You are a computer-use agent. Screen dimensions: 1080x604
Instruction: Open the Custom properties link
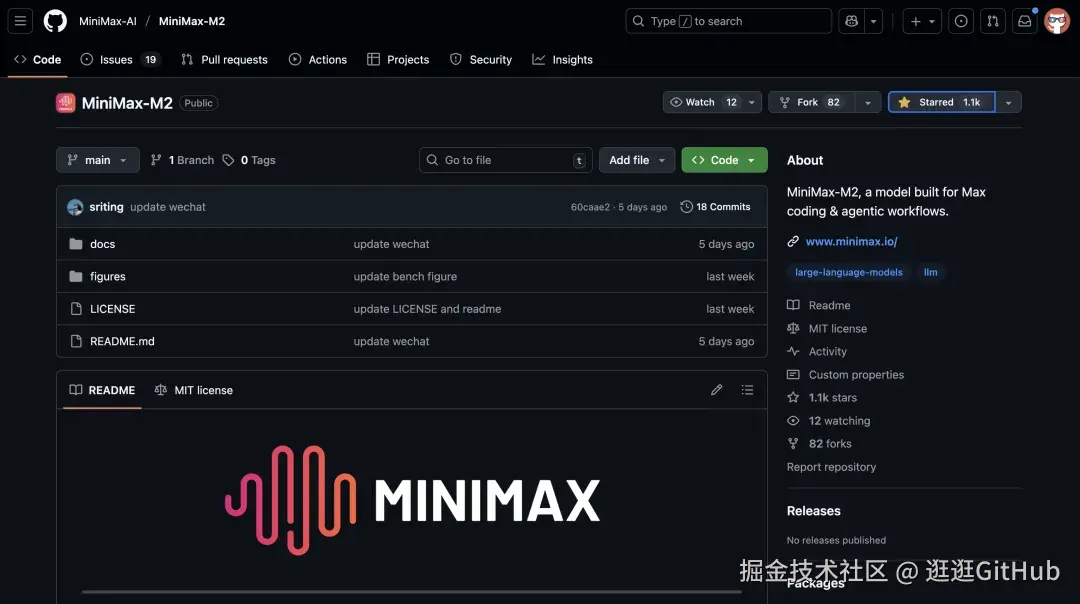point(846,375)
